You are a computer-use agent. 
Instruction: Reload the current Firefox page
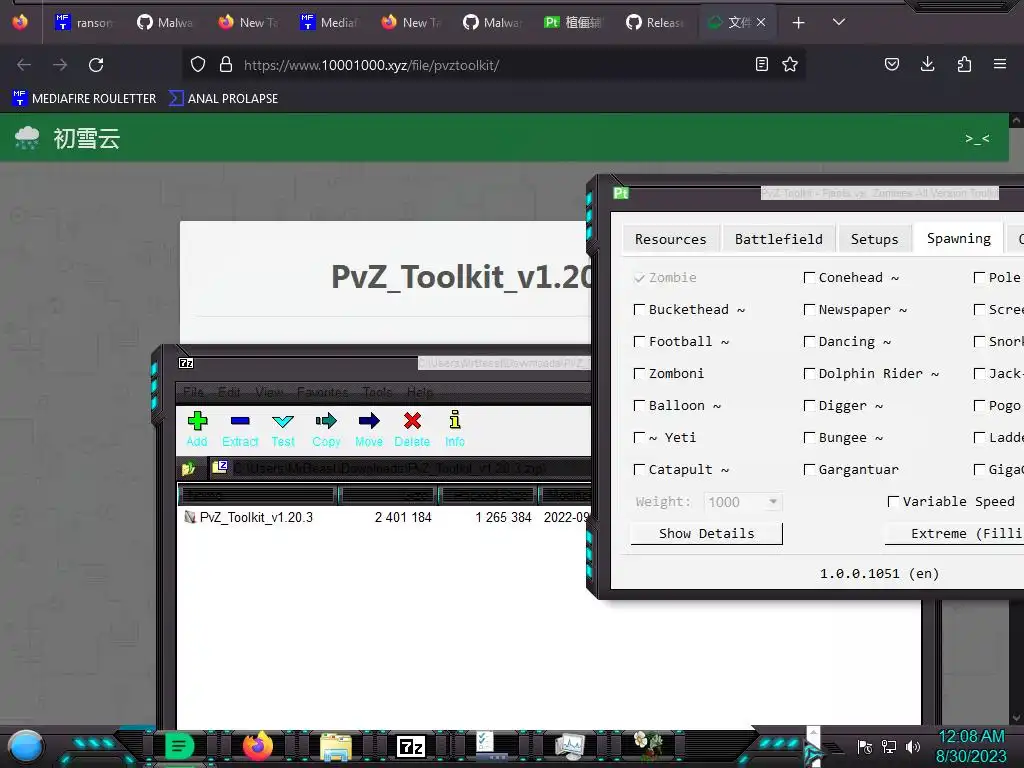[96, 65]
